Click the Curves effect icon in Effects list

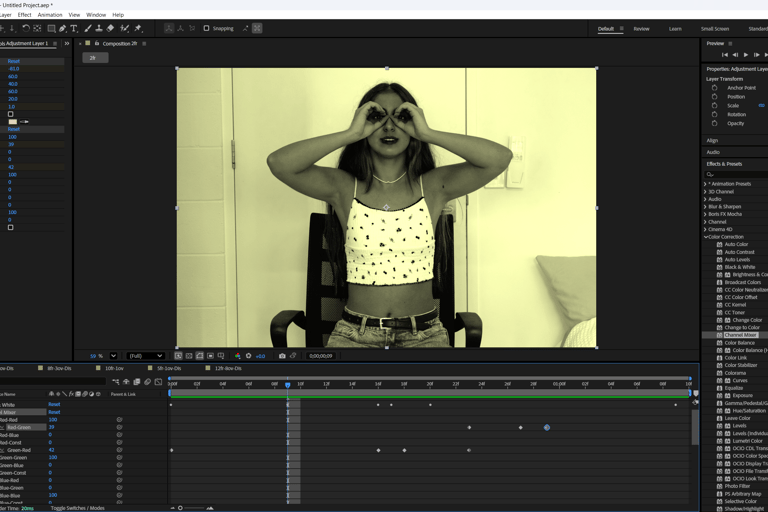tap(727, 380)
